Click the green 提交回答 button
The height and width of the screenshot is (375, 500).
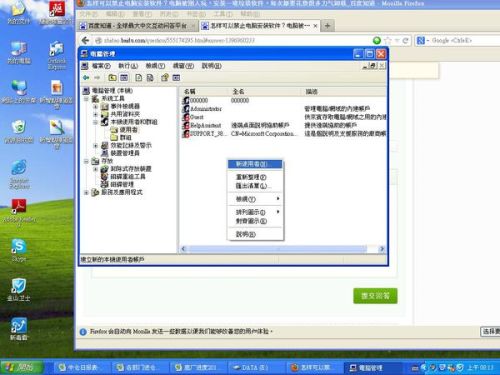pos(375,296)
